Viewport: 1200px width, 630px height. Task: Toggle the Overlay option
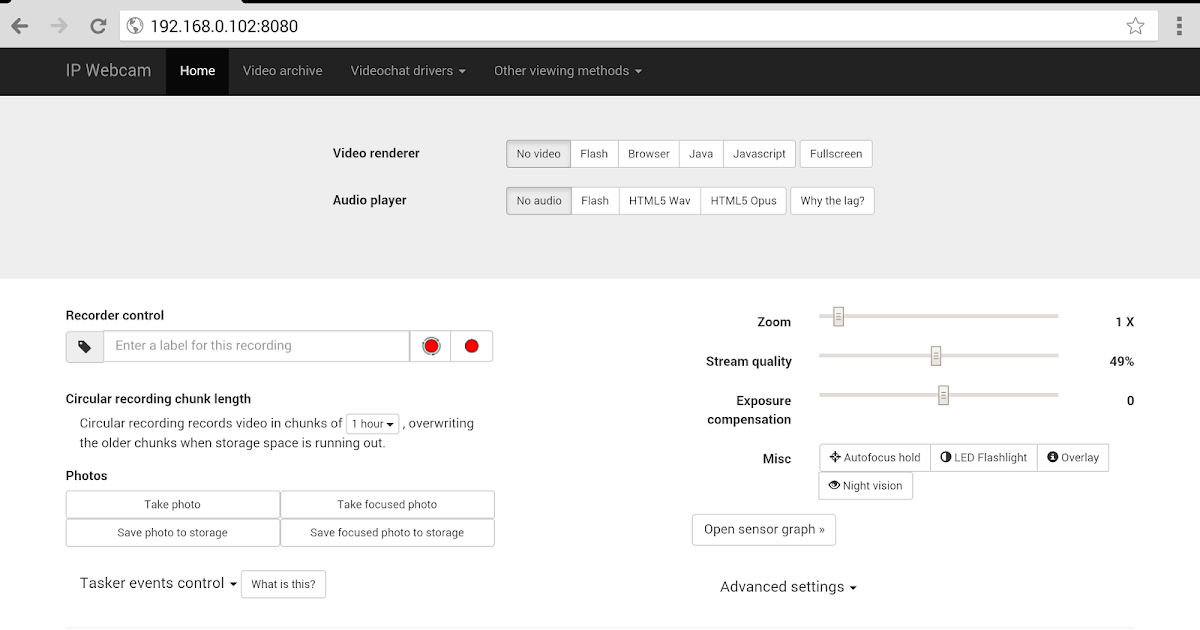(x=1073, y=458)
